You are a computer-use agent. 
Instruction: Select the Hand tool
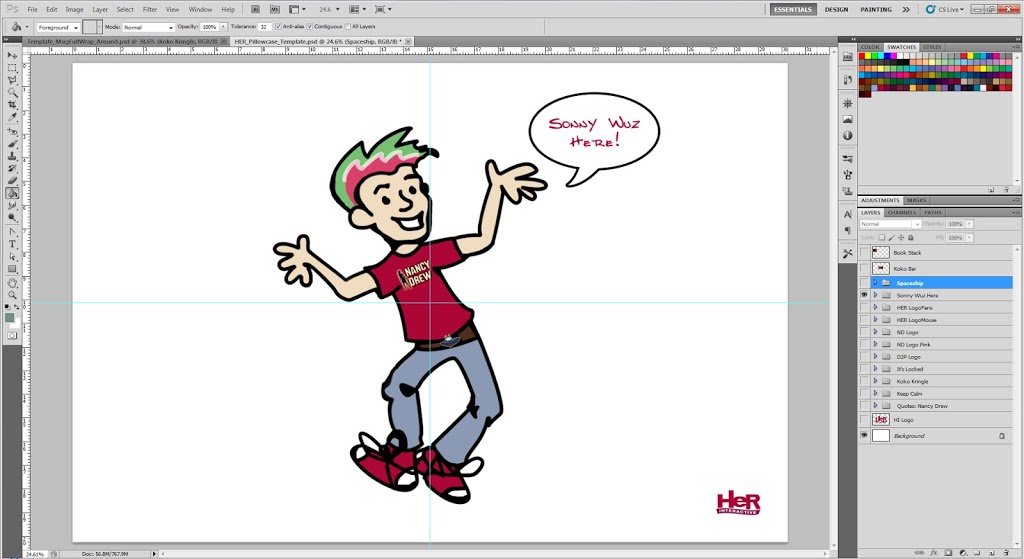(x=12, y=283)
